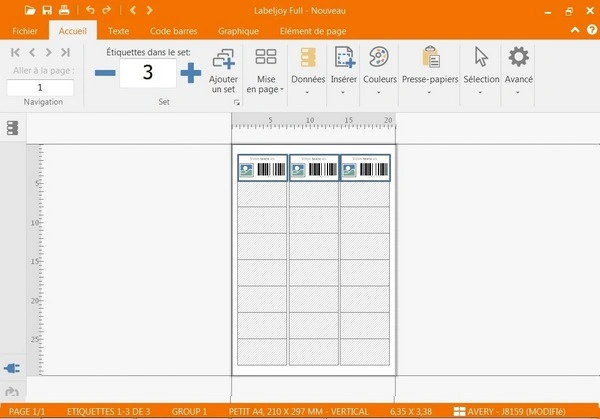Switch to the Graphique tab

coord(238,31)
